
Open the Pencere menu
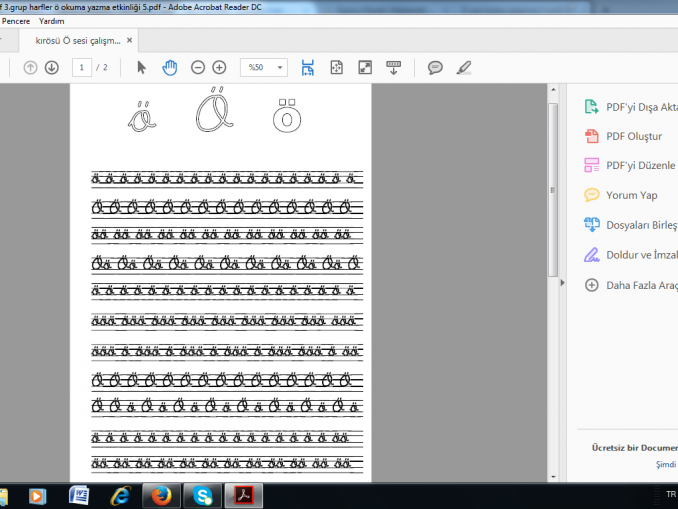tap(15, 21)
